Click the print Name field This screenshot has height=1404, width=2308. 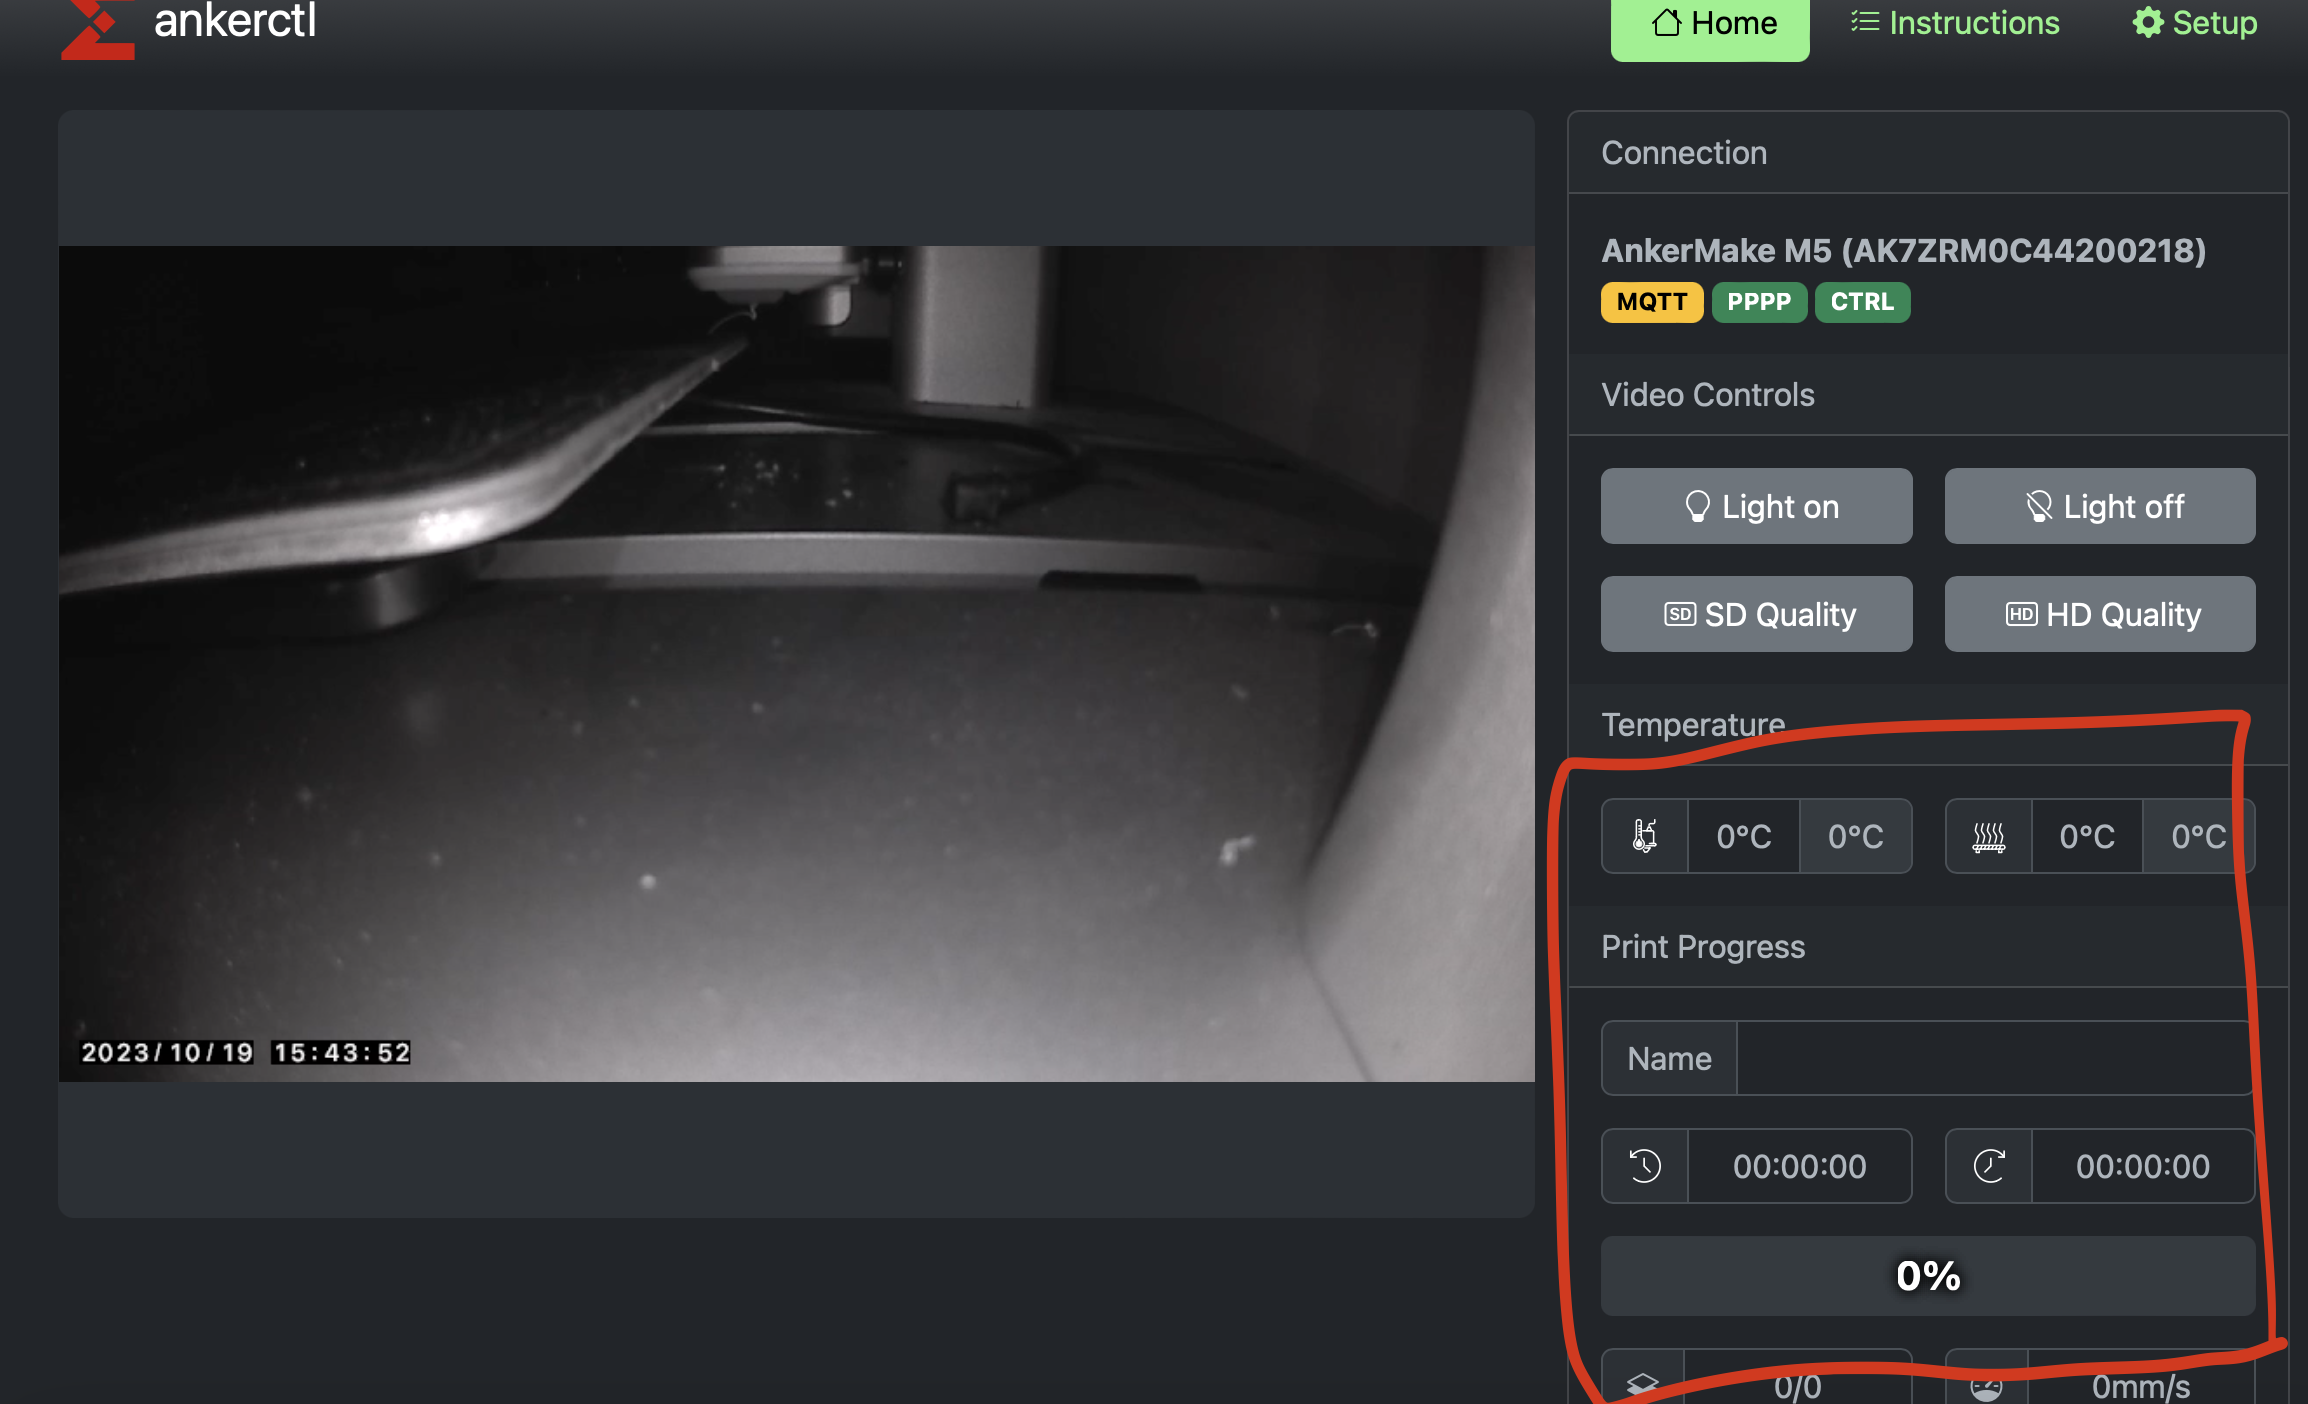pyautogui.click(x=1992, y=1058)
